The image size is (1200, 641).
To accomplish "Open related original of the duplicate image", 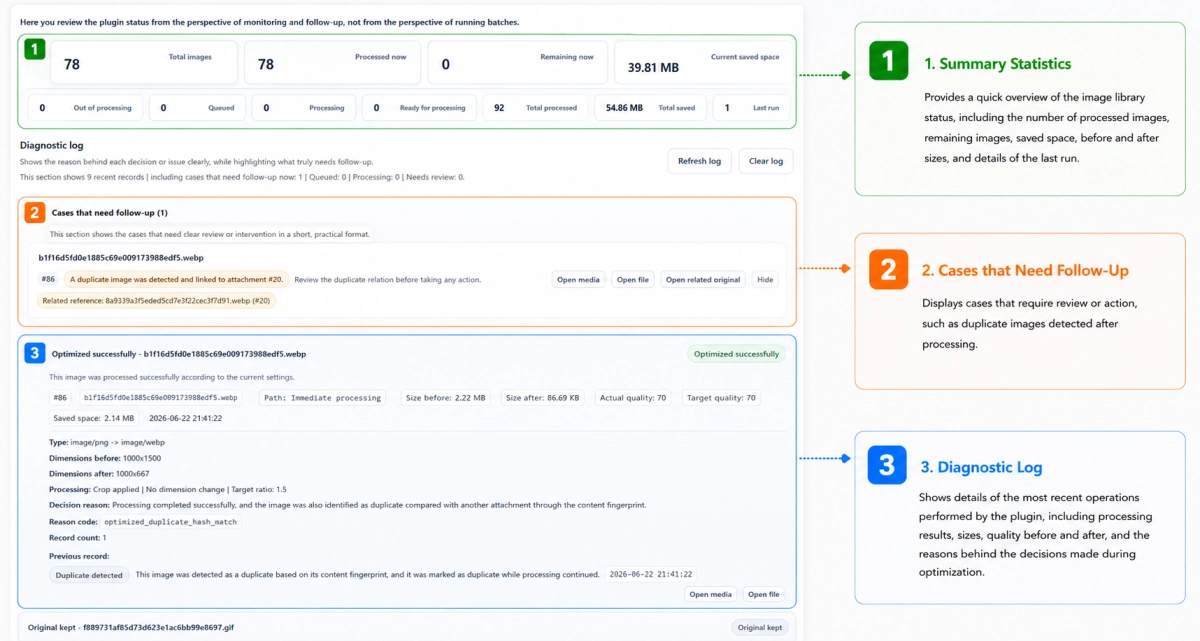I will pos(703,280).
